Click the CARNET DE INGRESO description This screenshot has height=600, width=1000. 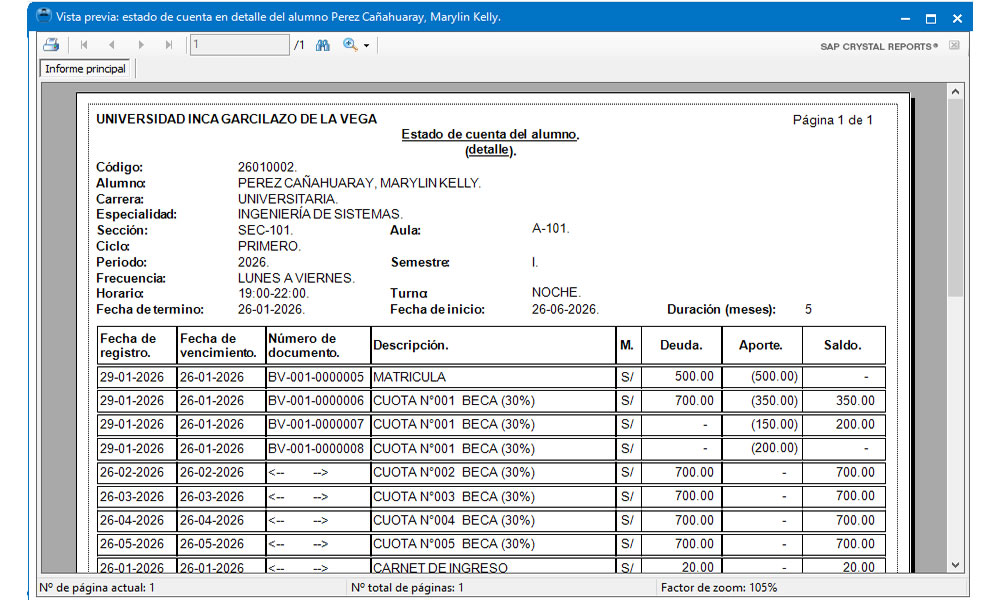[x=440, y=567]
